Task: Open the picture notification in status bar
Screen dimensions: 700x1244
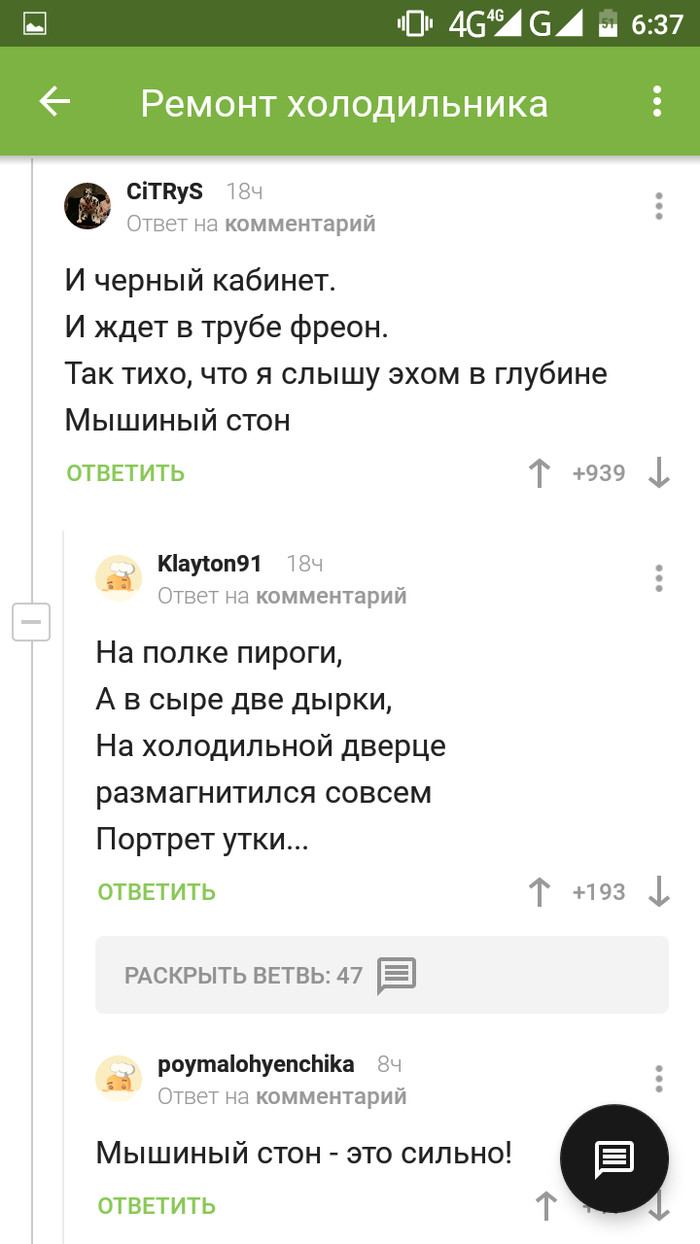Action: (x=35, y=22)
